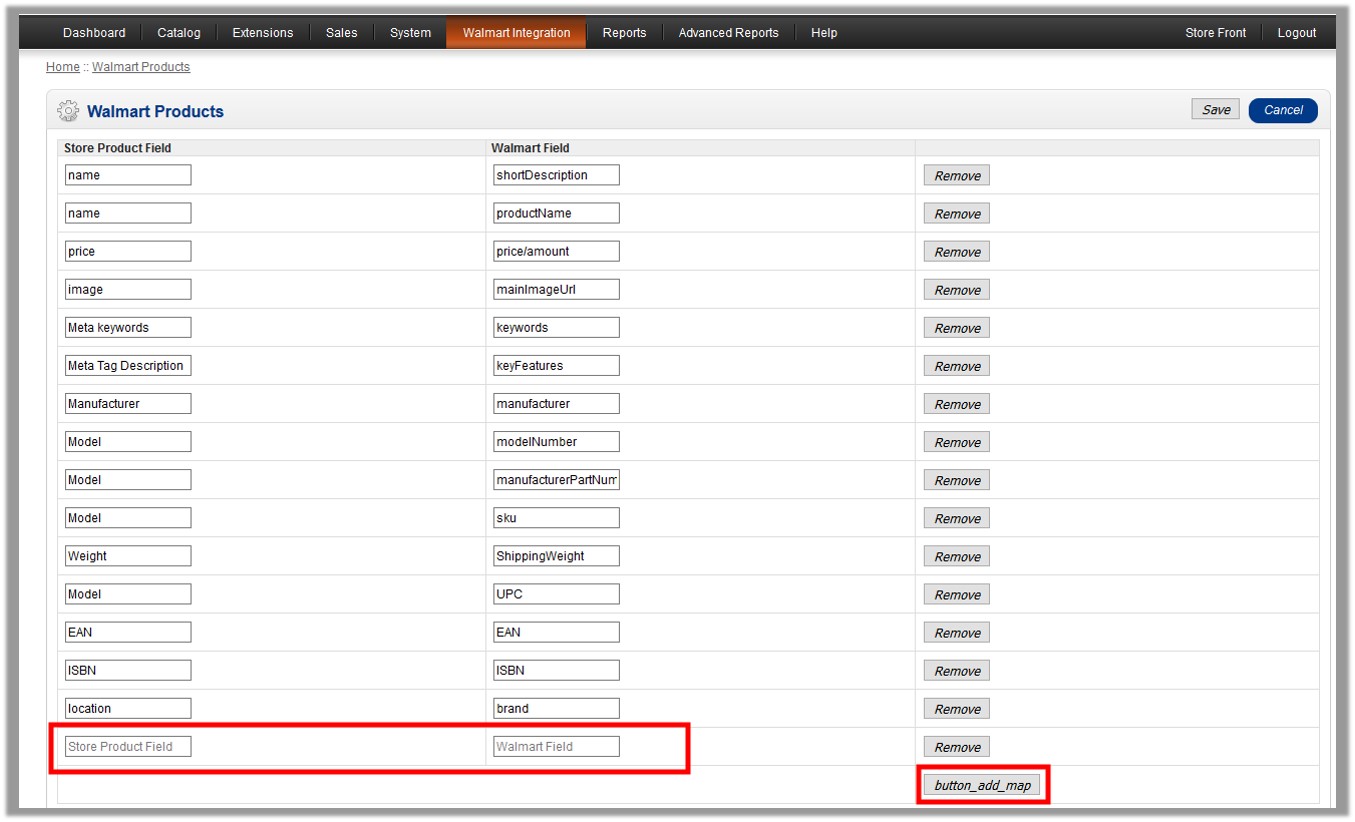
Task: Open the Catalog menu
Action: click(x=179, y=33)
